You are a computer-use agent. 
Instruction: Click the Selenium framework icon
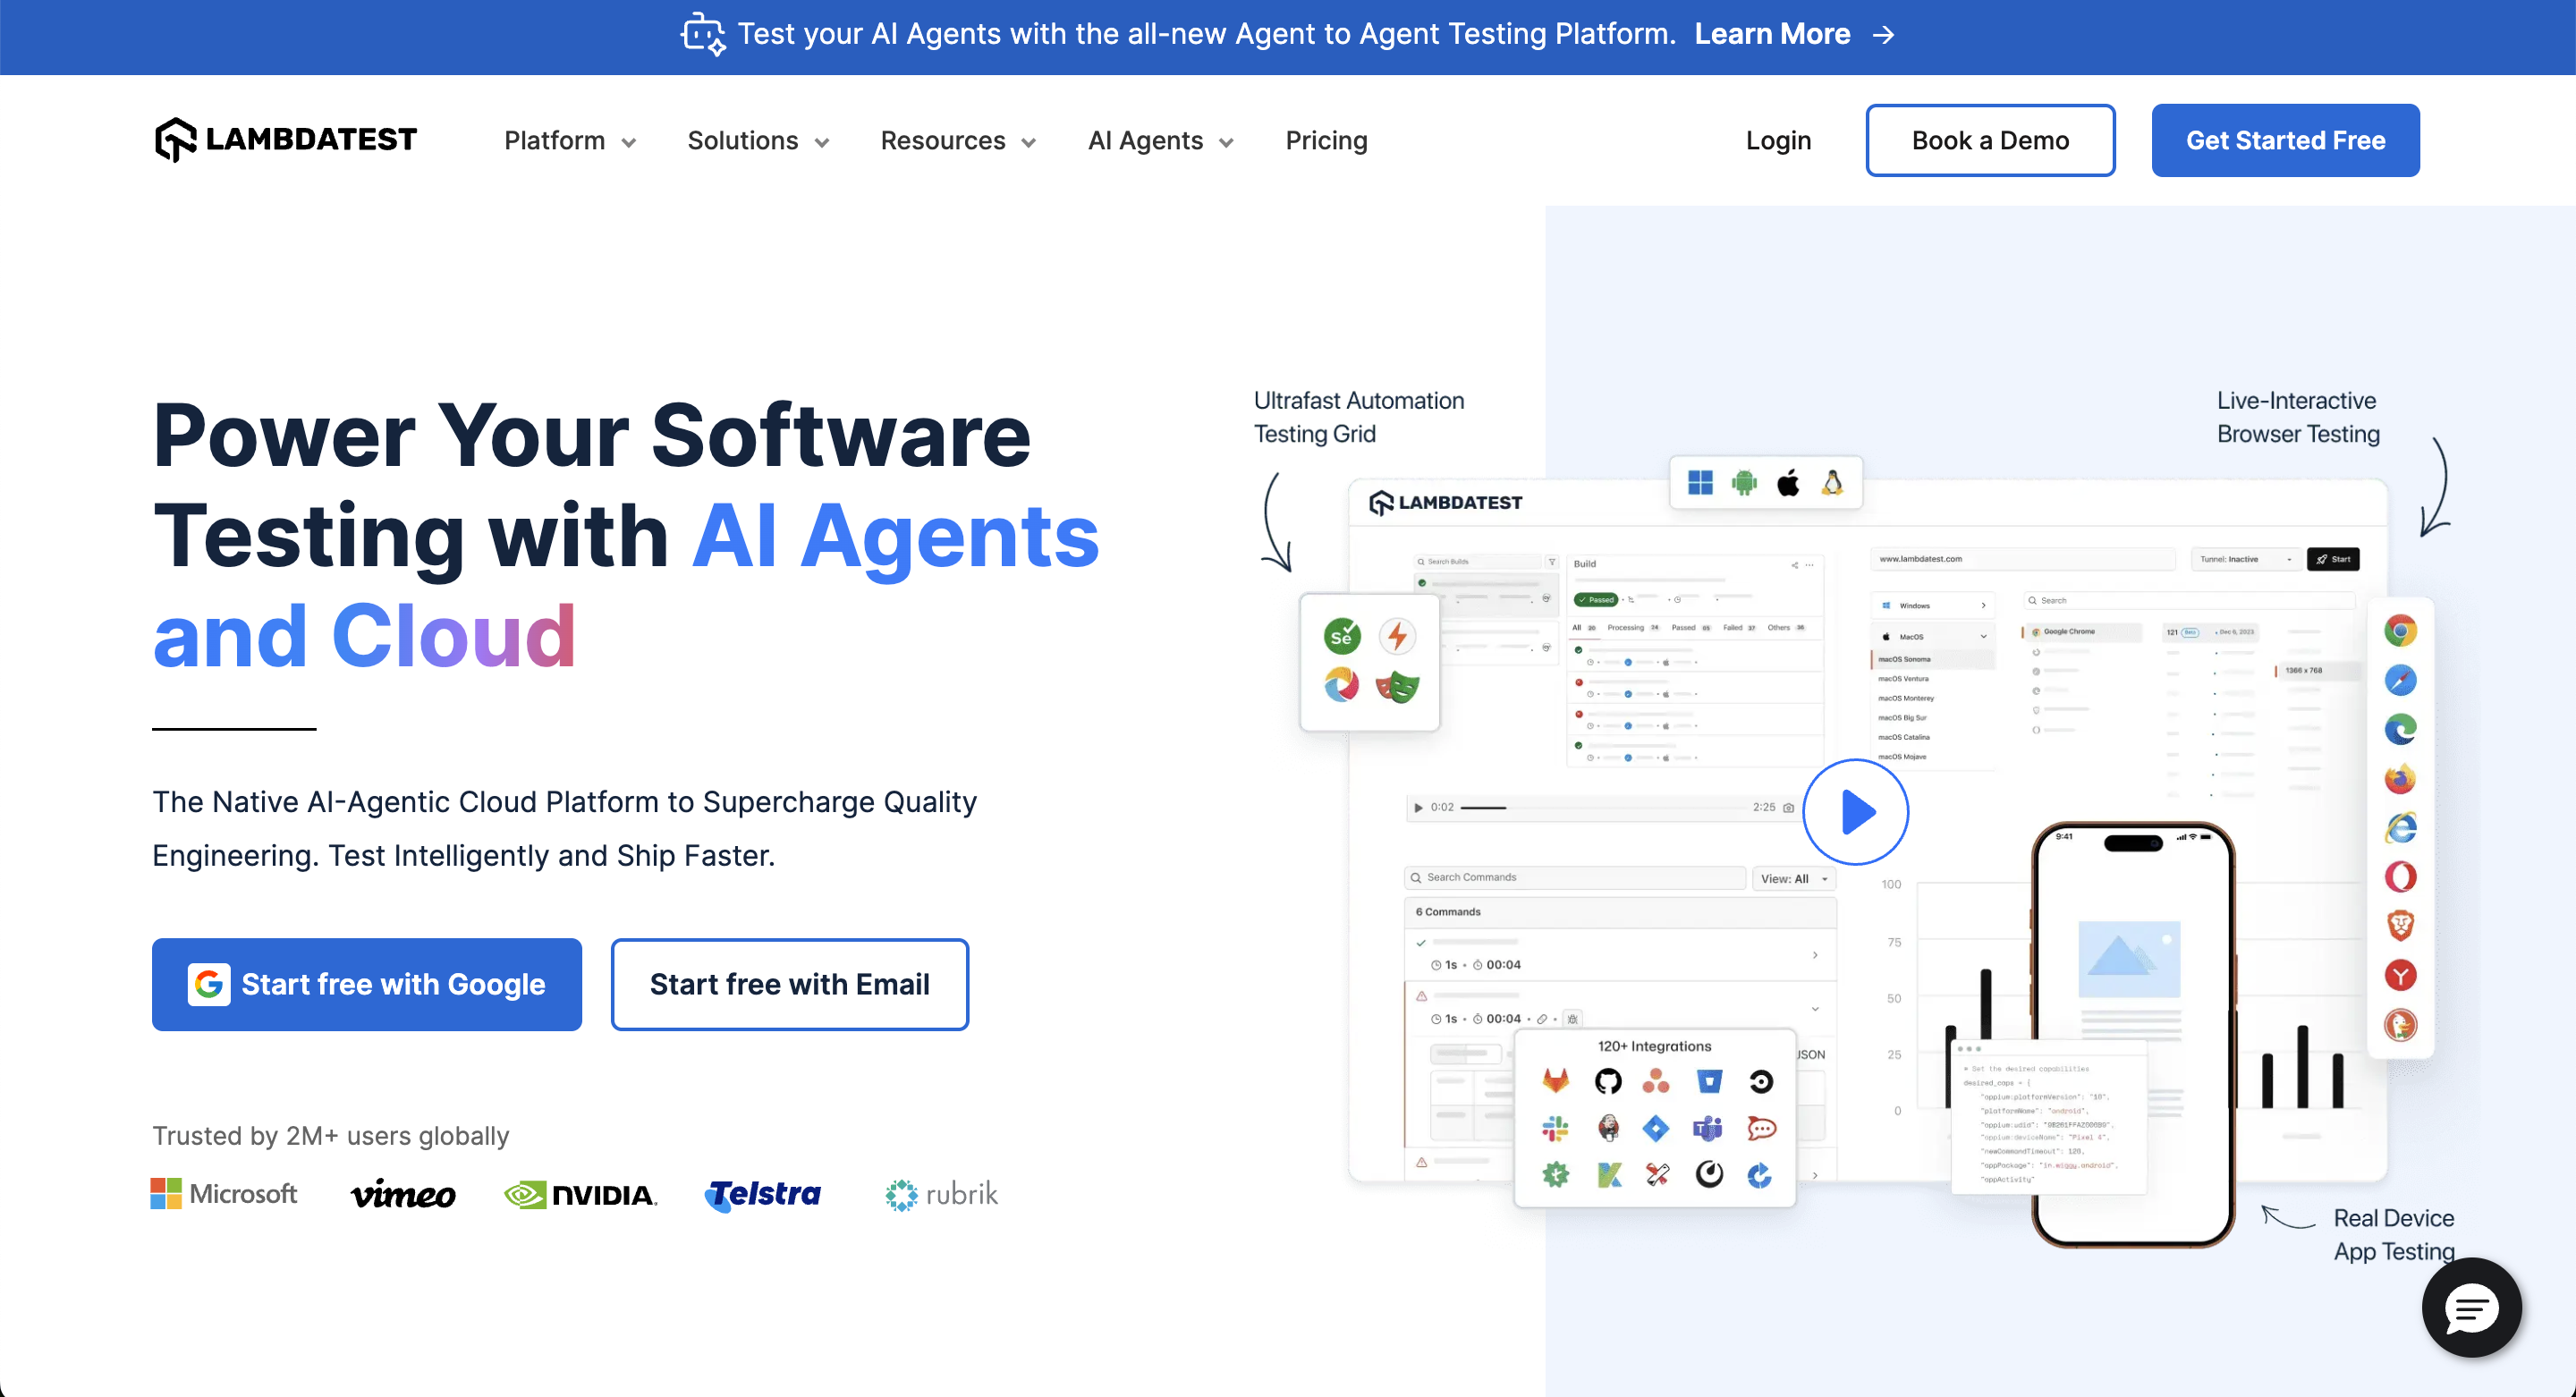click(1342, 636)
